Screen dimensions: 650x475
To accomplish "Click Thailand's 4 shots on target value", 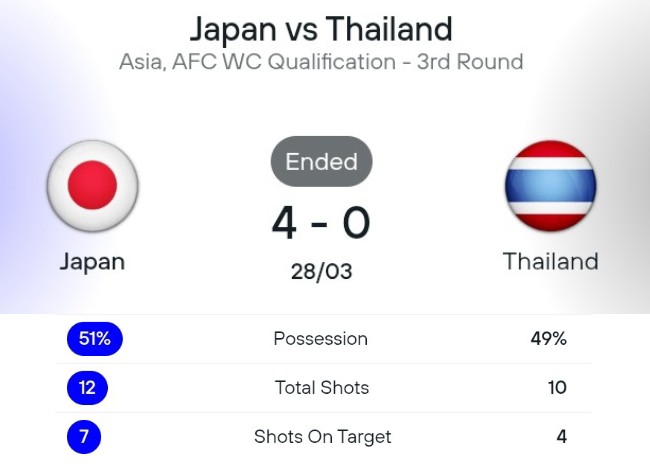I will tap(561, 437).
